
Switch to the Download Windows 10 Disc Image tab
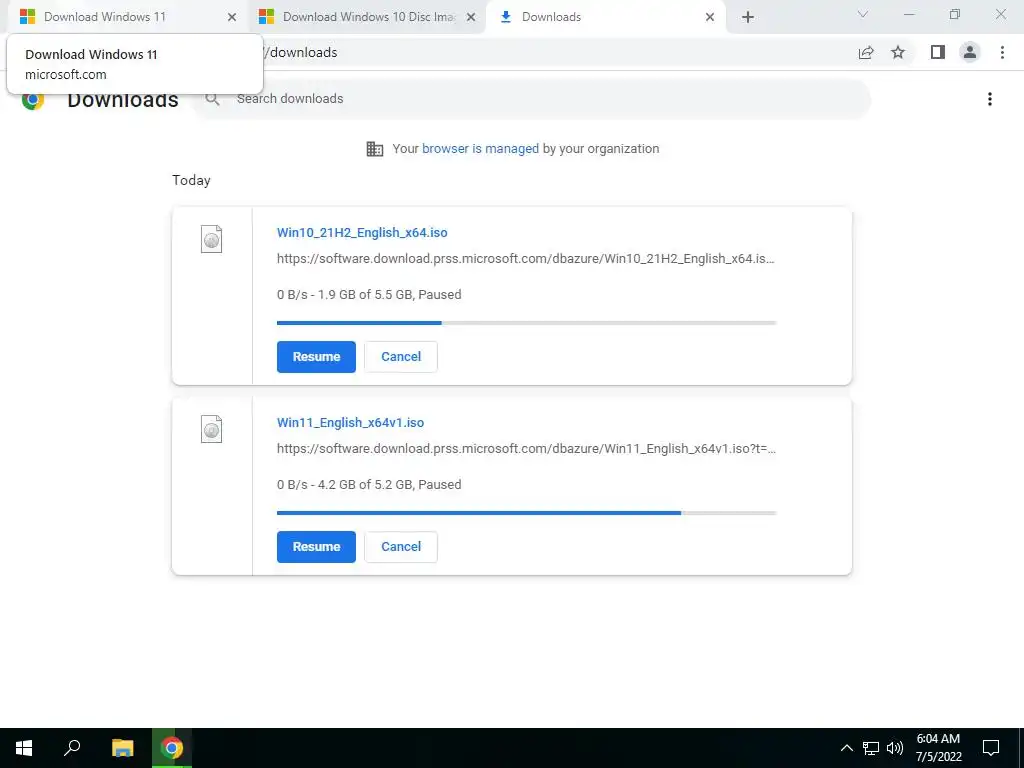click(x=369, y=17)
